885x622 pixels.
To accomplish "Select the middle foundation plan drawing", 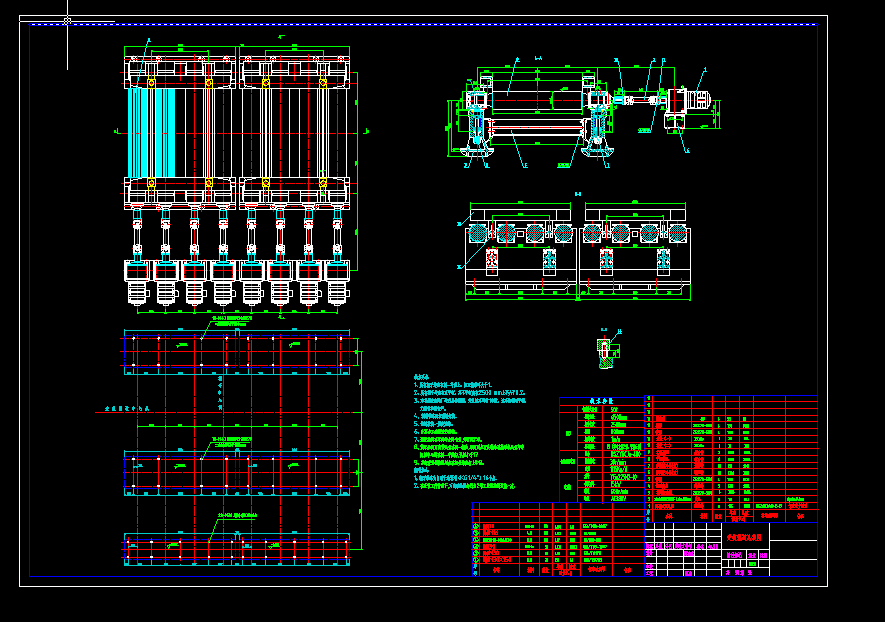I will [x=240, y=473].
